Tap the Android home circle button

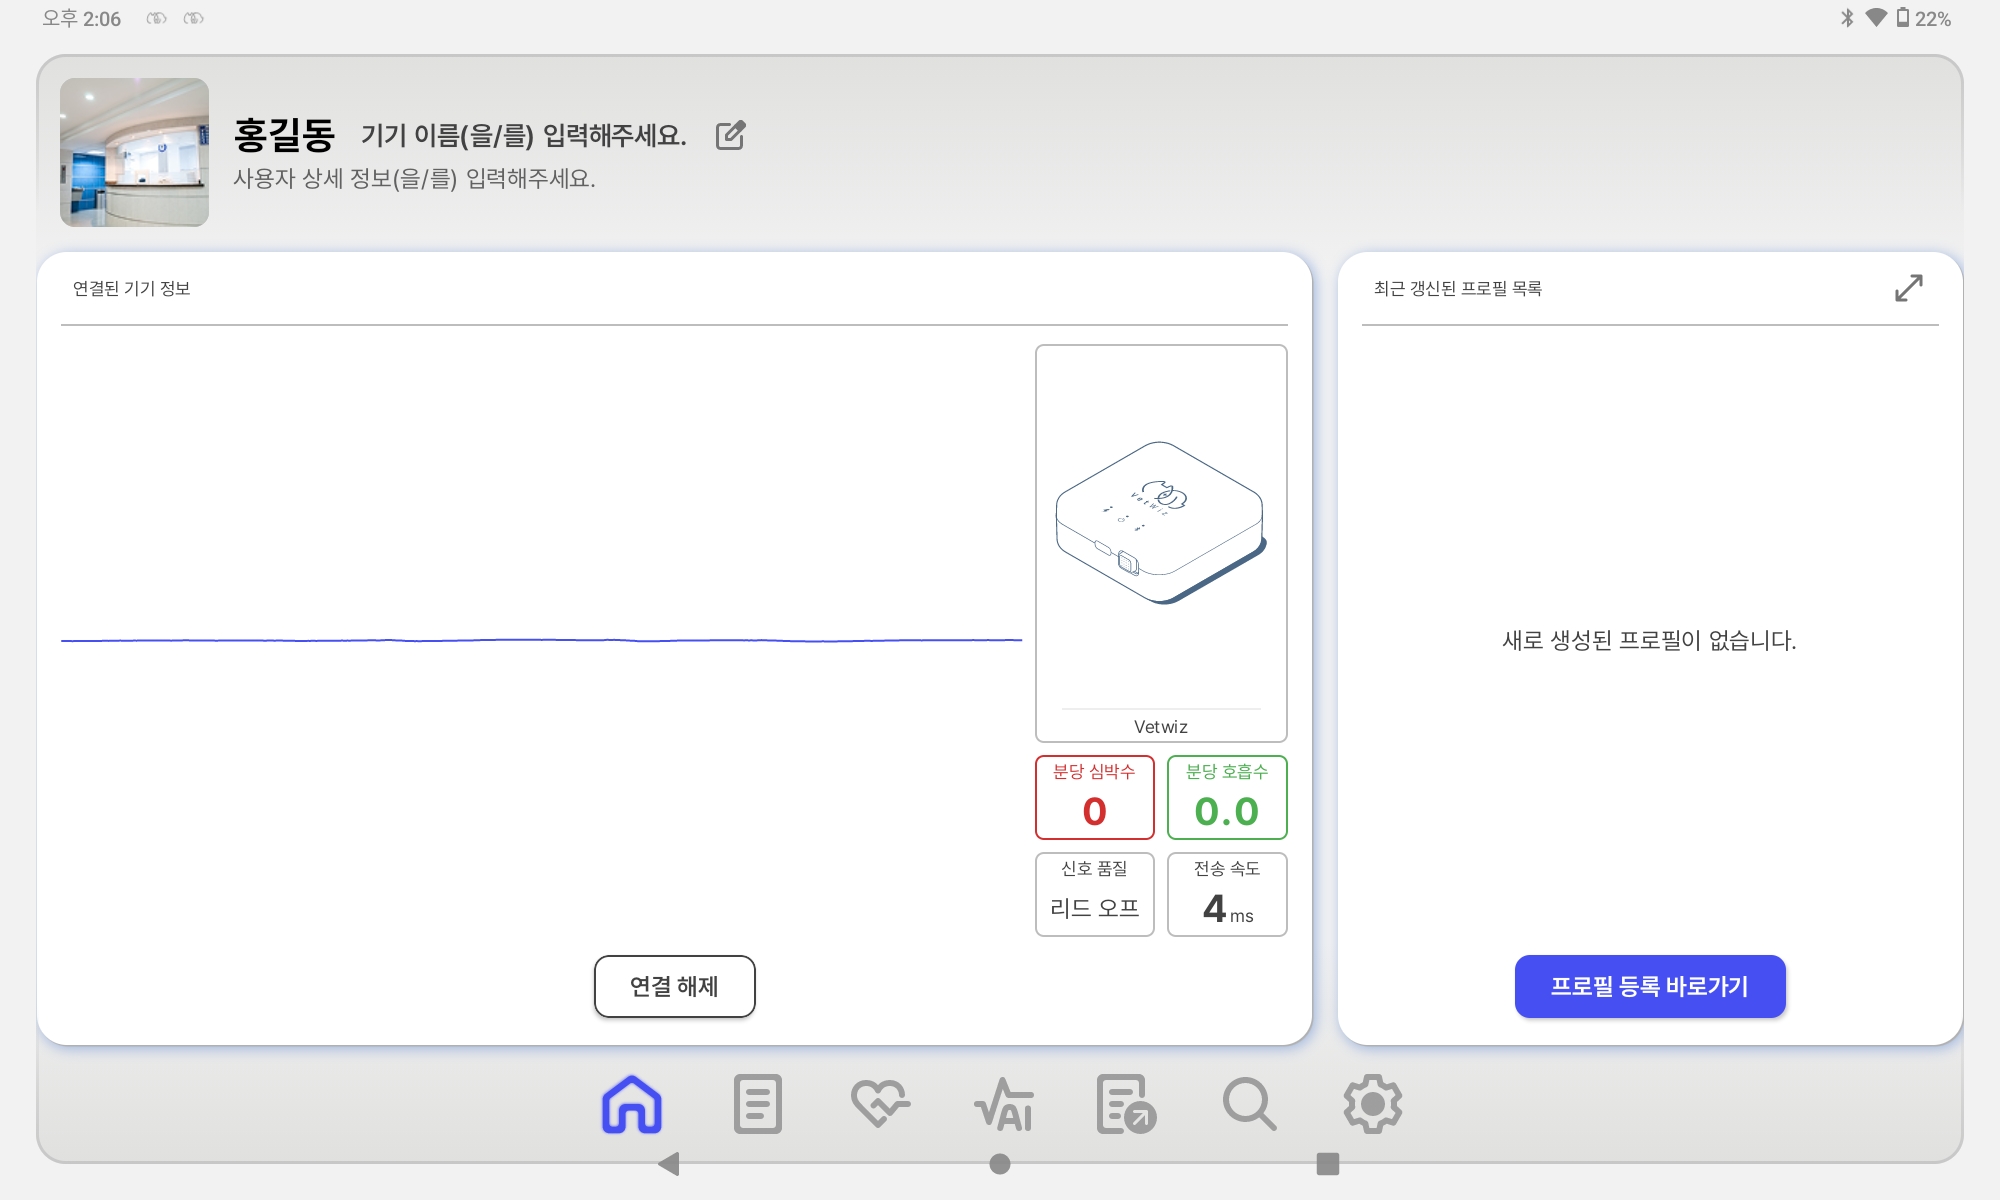pyautogui.click(x=1000, y=1164)
